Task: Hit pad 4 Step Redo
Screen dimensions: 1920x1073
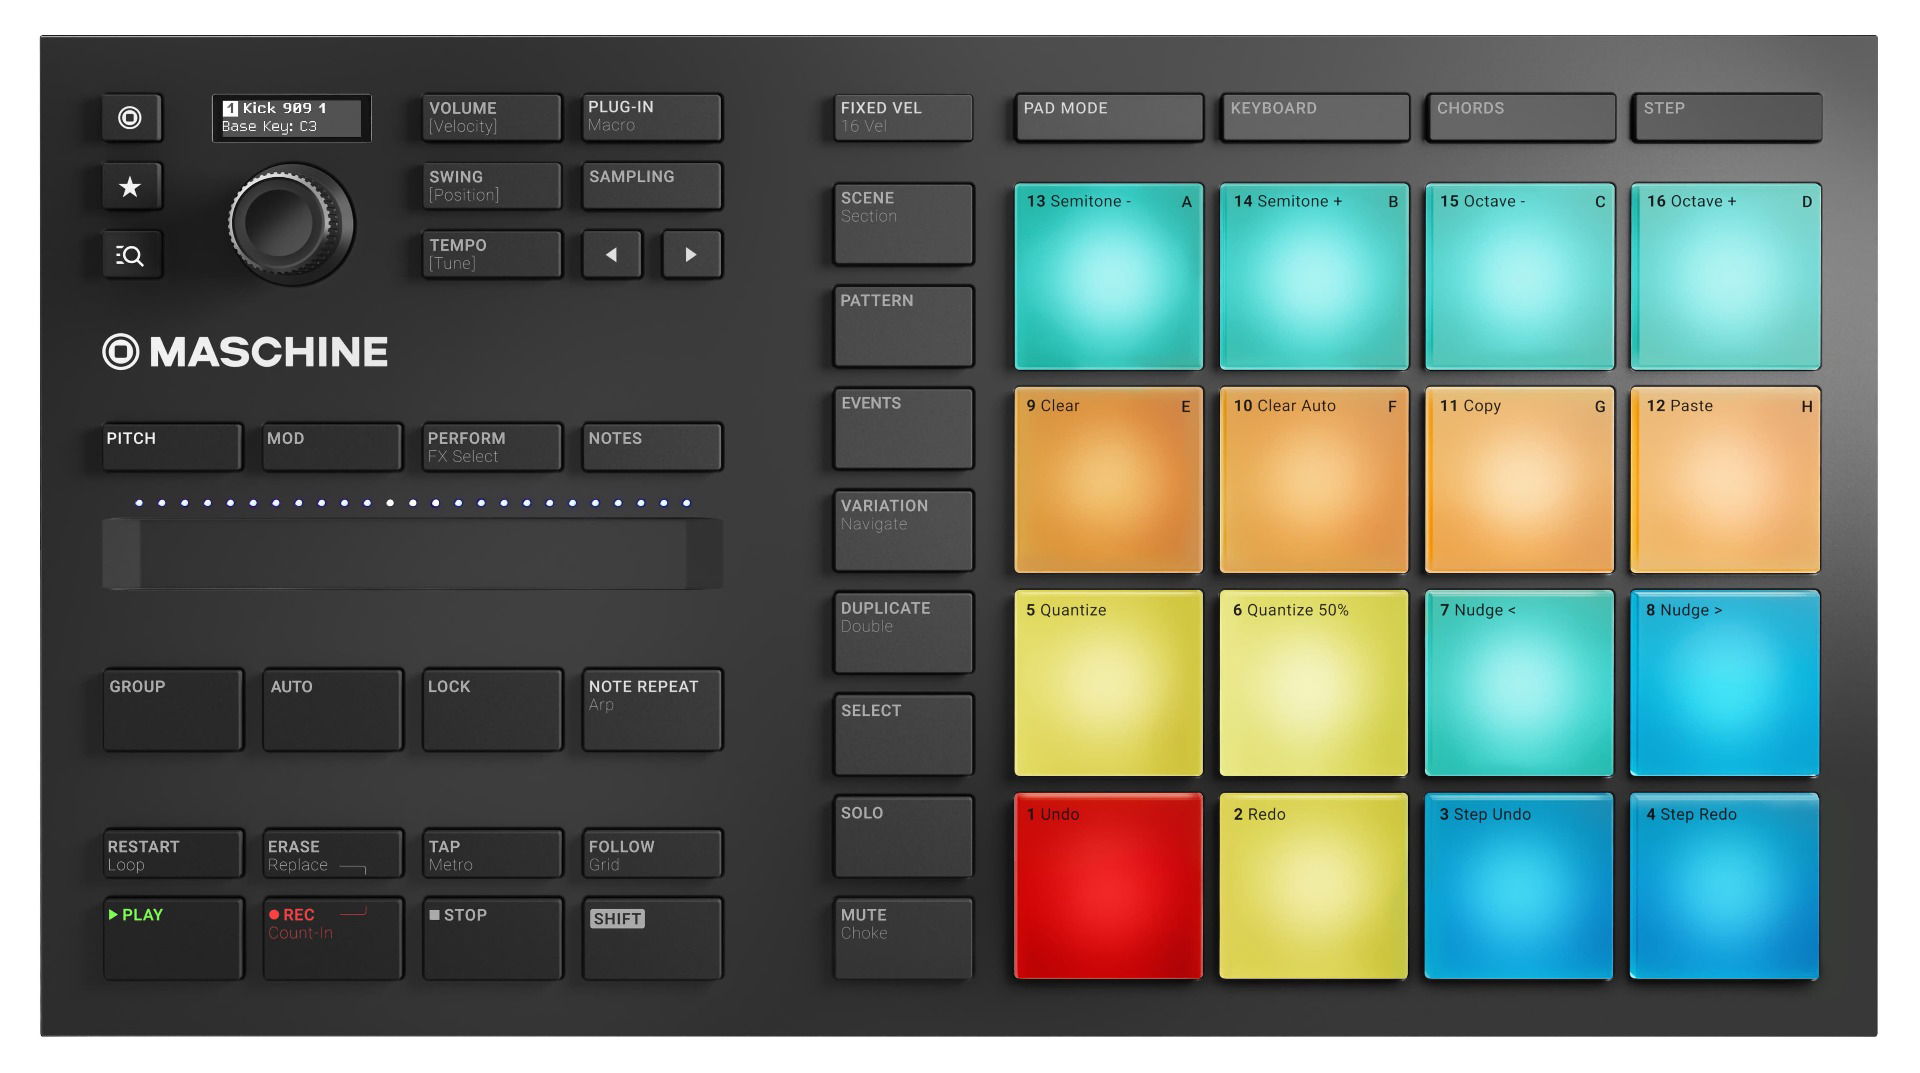Action: pos(1725,886)
